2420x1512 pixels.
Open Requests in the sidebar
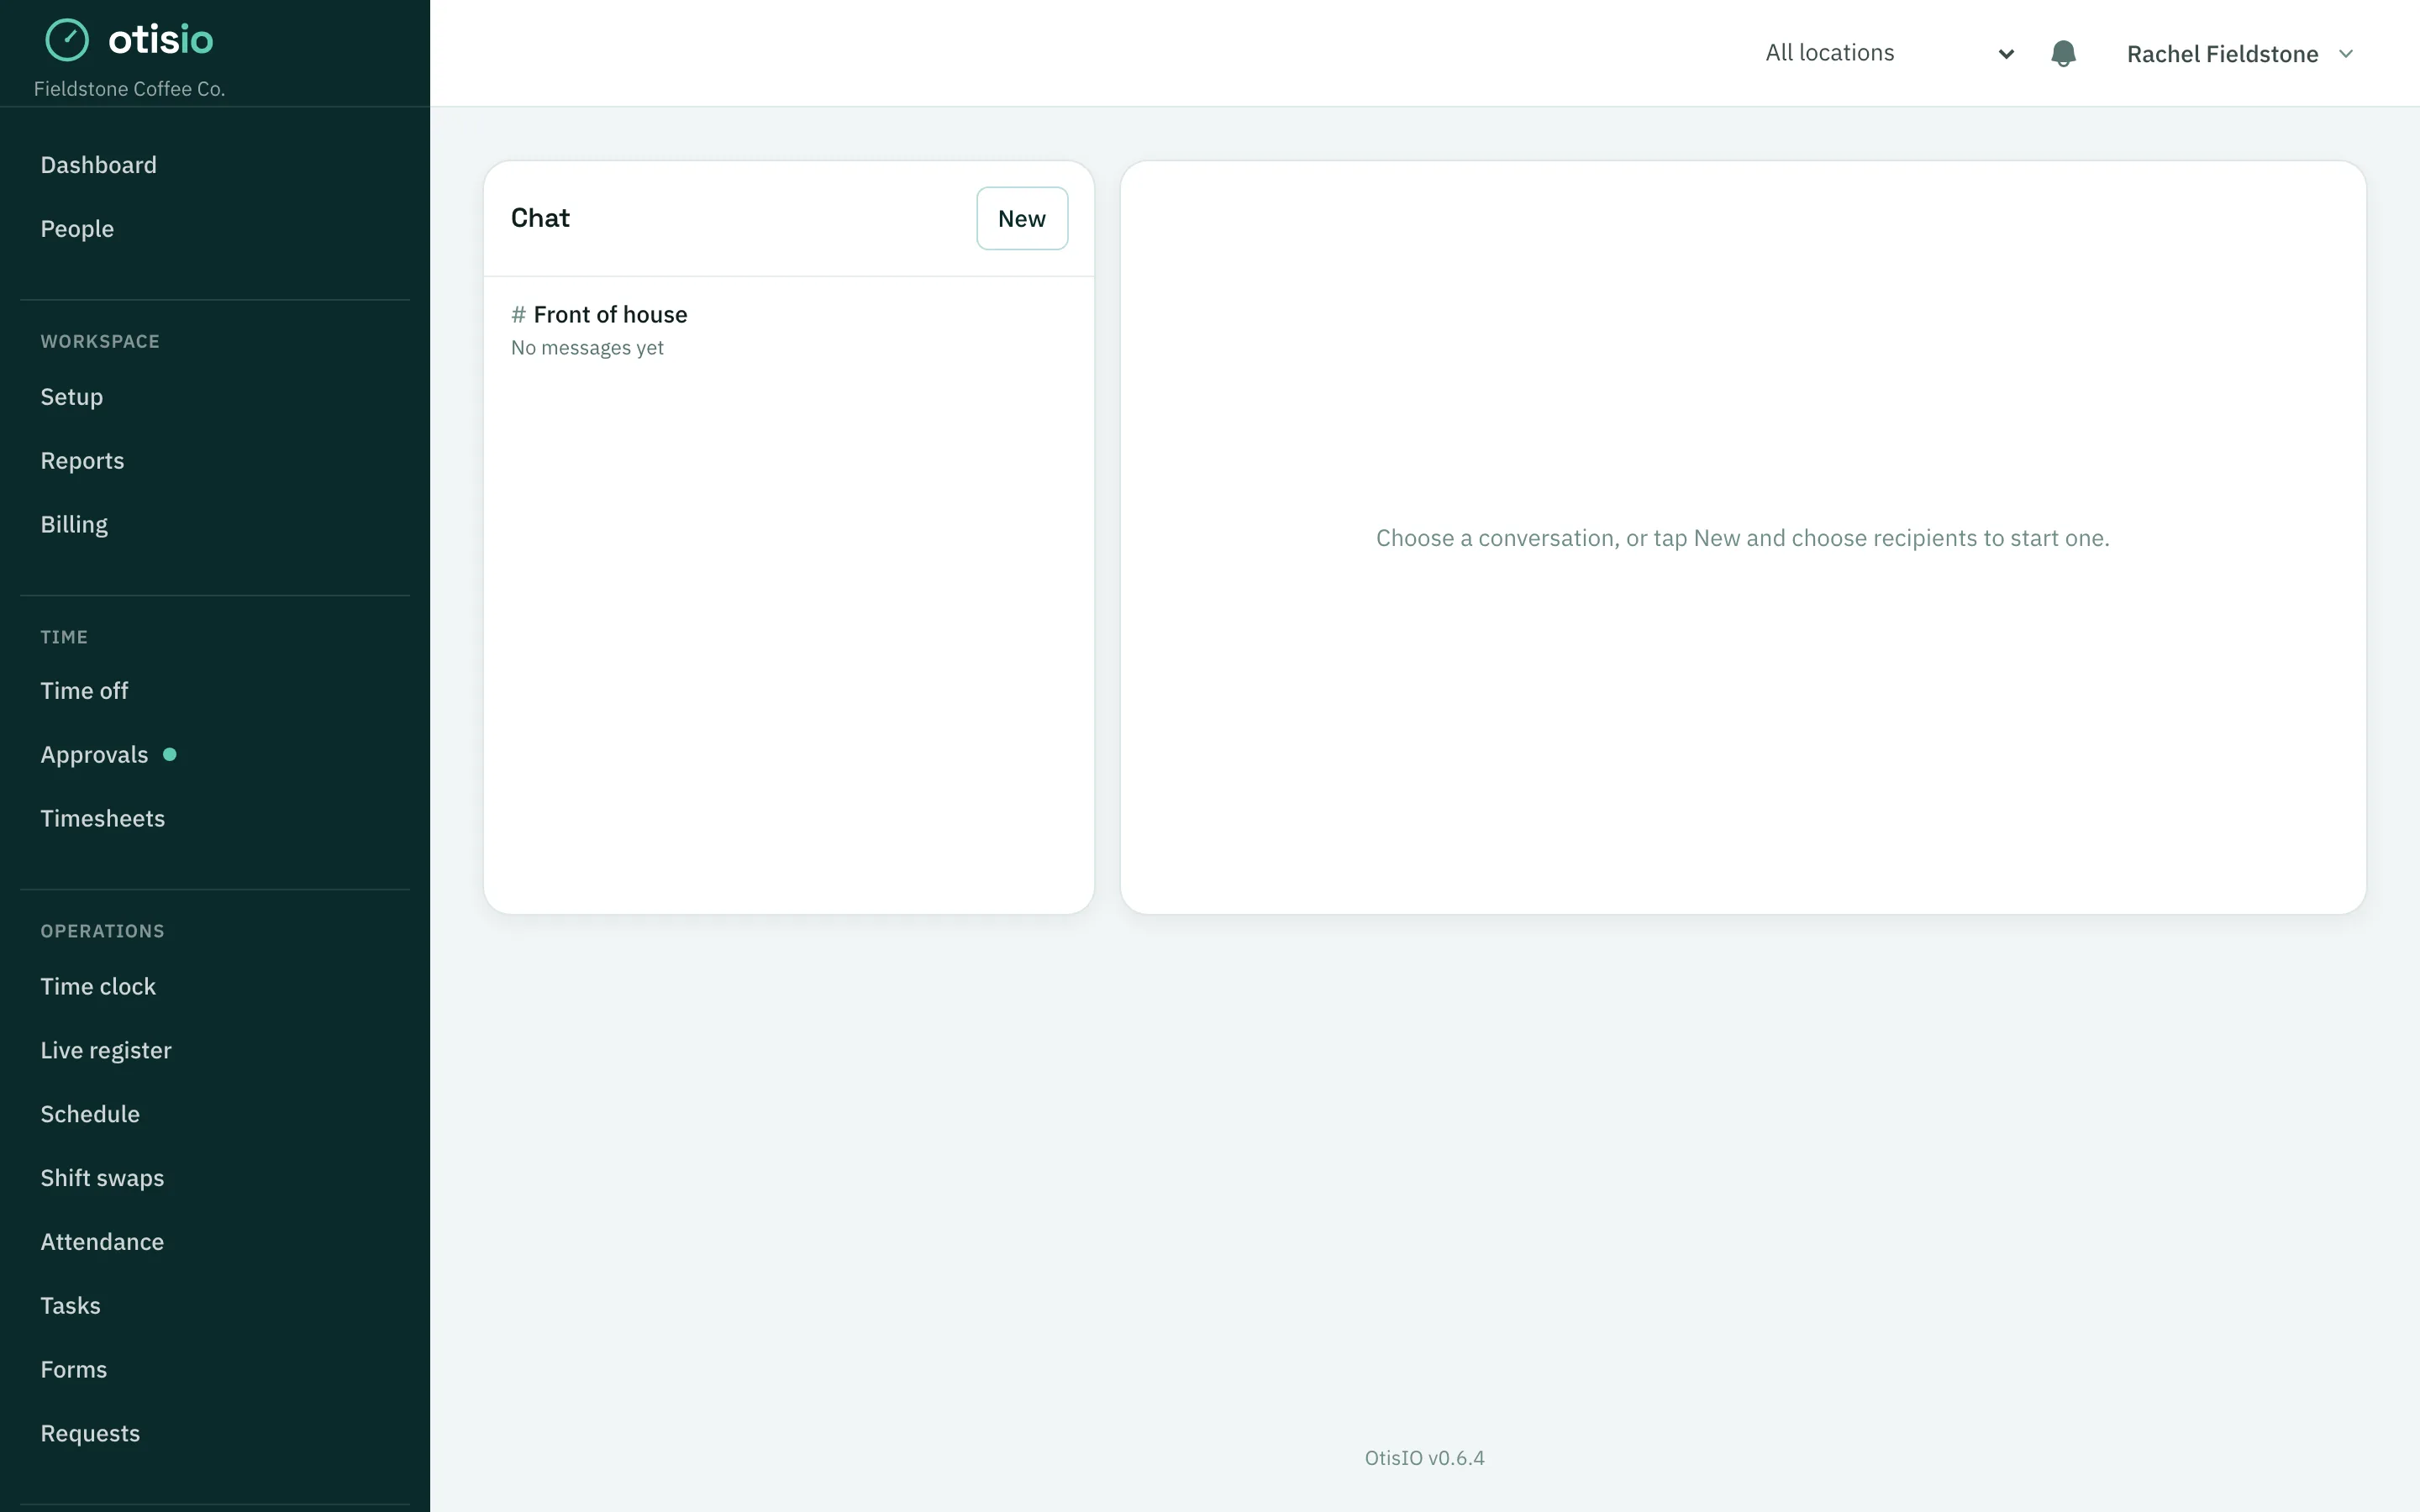click(x=90, y=1435)
